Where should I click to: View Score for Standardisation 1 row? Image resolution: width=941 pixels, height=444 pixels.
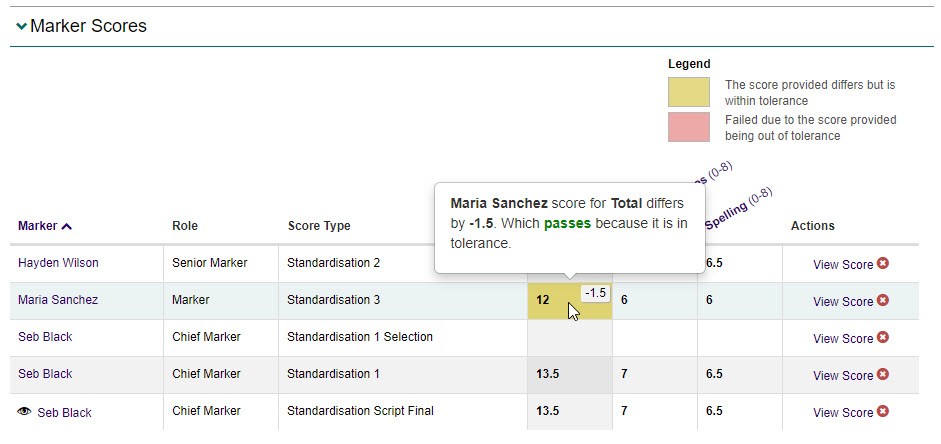[842, 376]
